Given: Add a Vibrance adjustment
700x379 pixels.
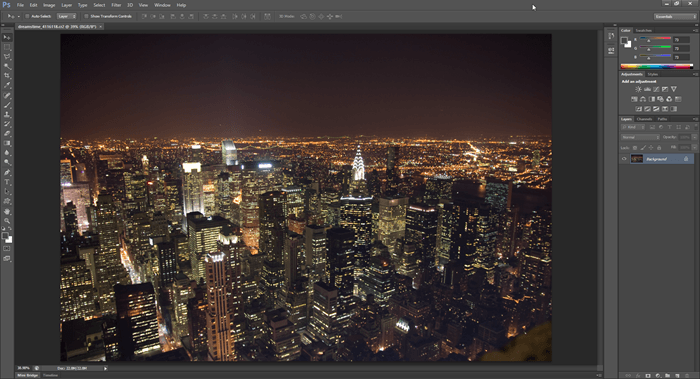Looking at the screenshot, I should coord(674,89).
